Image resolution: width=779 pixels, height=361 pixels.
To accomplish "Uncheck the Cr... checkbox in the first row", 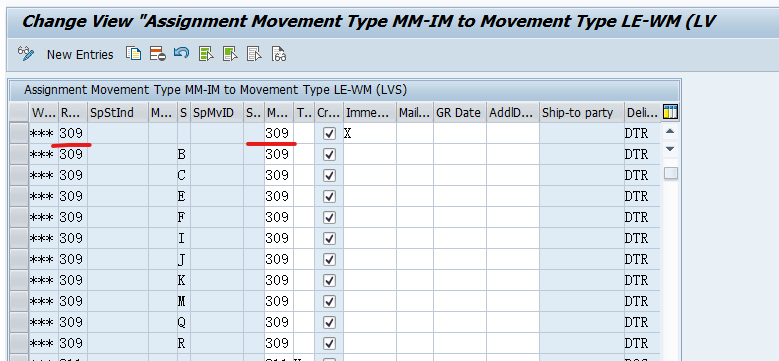I will [329, 134].
